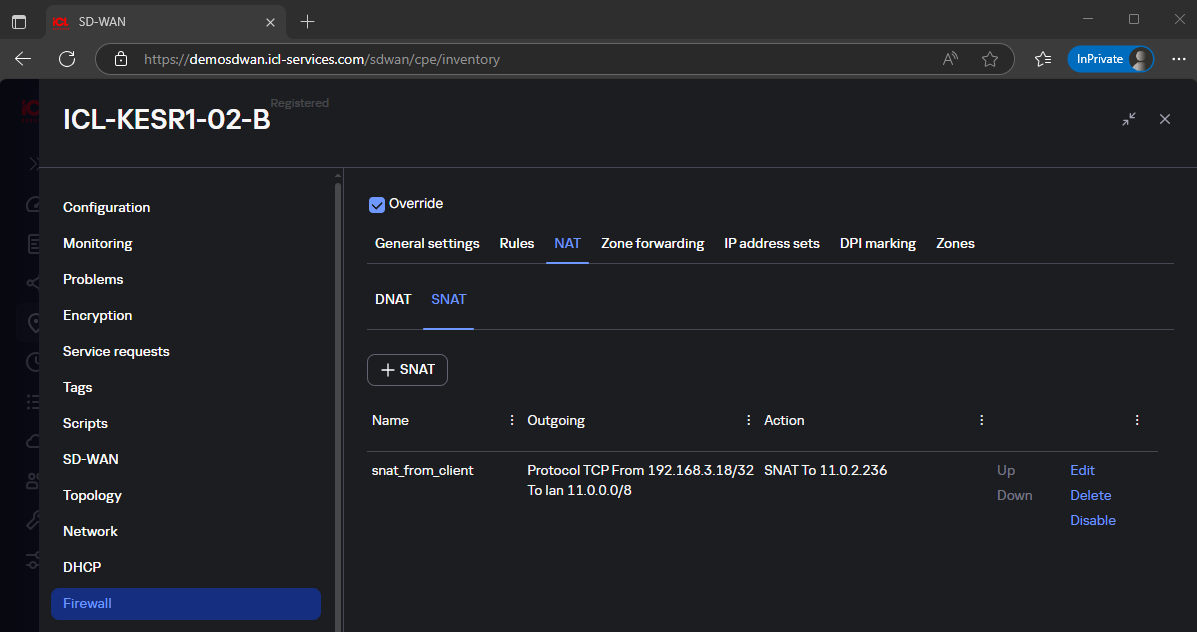Click the browser back arrow
1197x632 pixels.
[23, 59]
